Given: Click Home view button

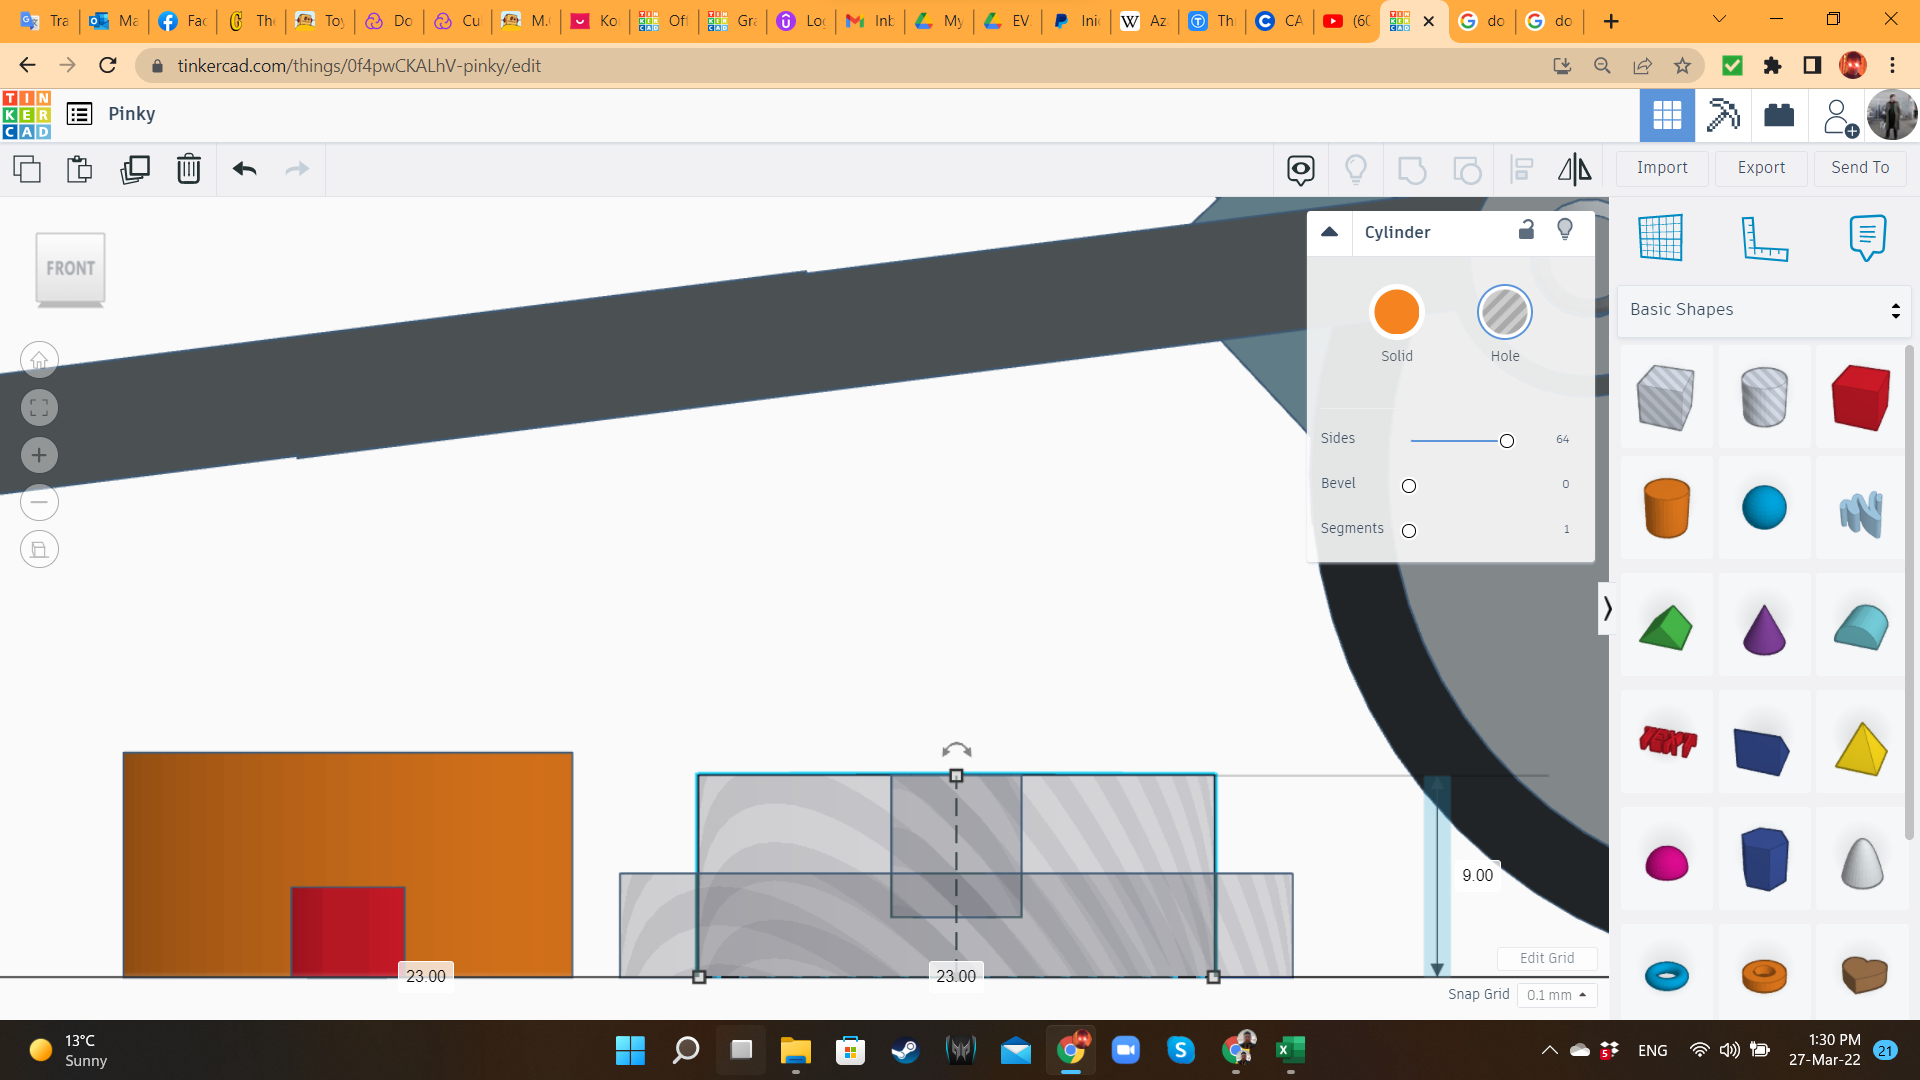Looking at the screenshot, I should (x=39, y=360).
